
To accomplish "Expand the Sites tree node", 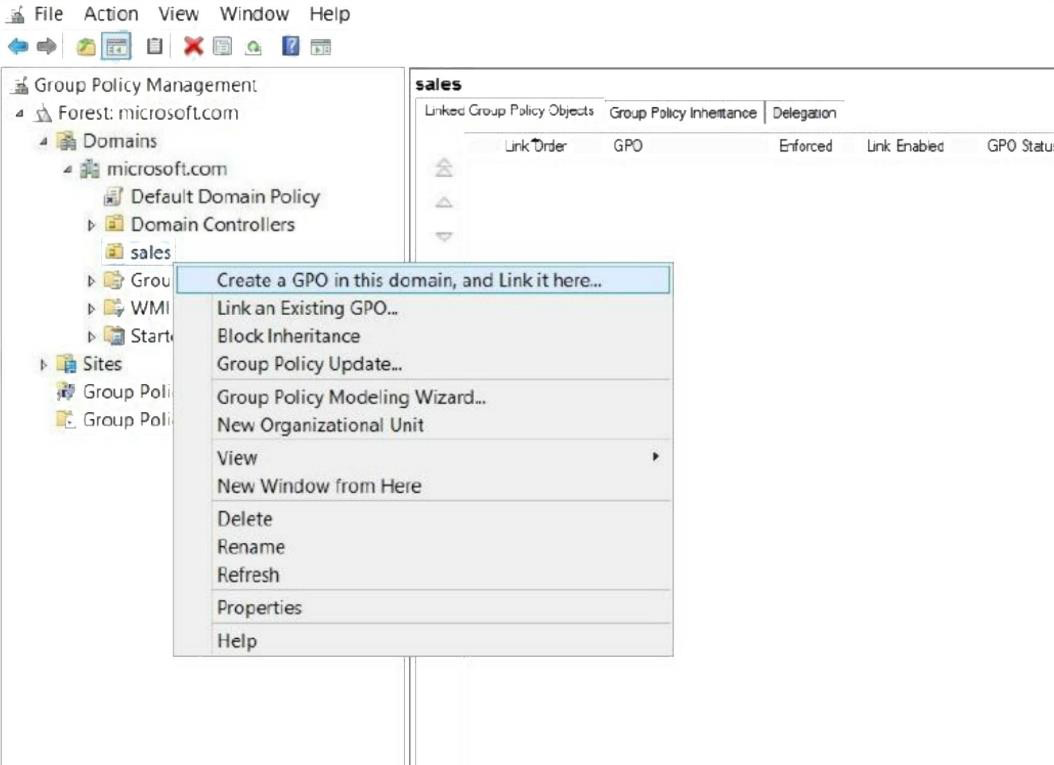I will click(43, 364).
